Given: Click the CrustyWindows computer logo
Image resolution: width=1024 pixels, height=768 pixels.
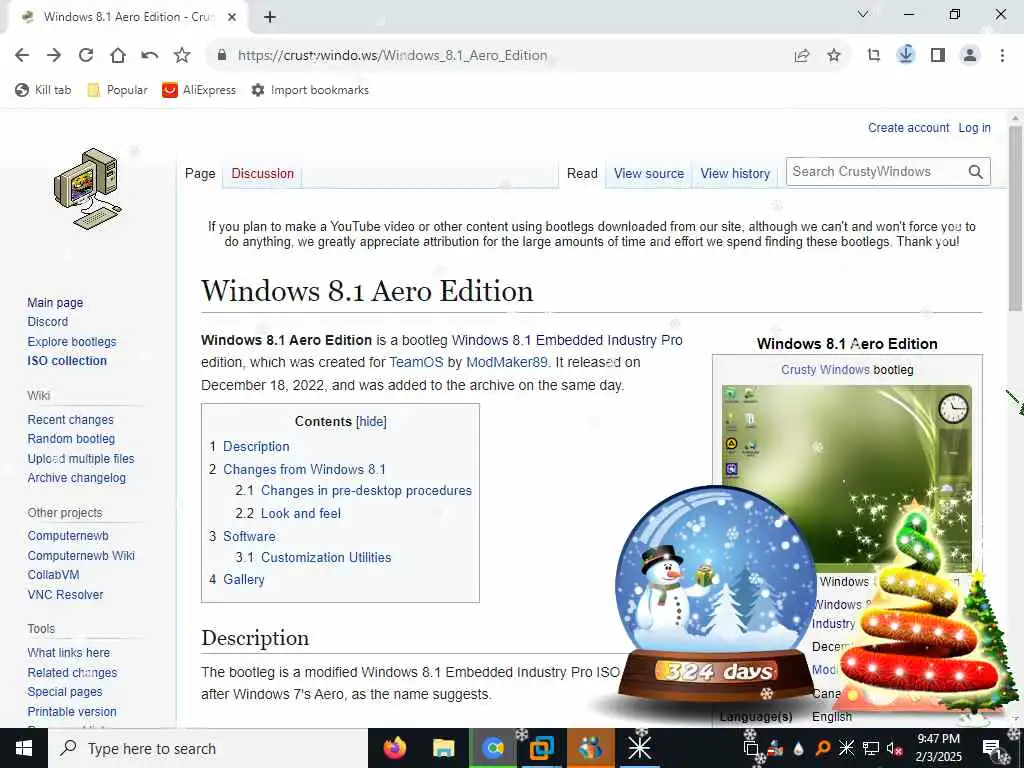Looking at the screenshot, I should 88,189.
